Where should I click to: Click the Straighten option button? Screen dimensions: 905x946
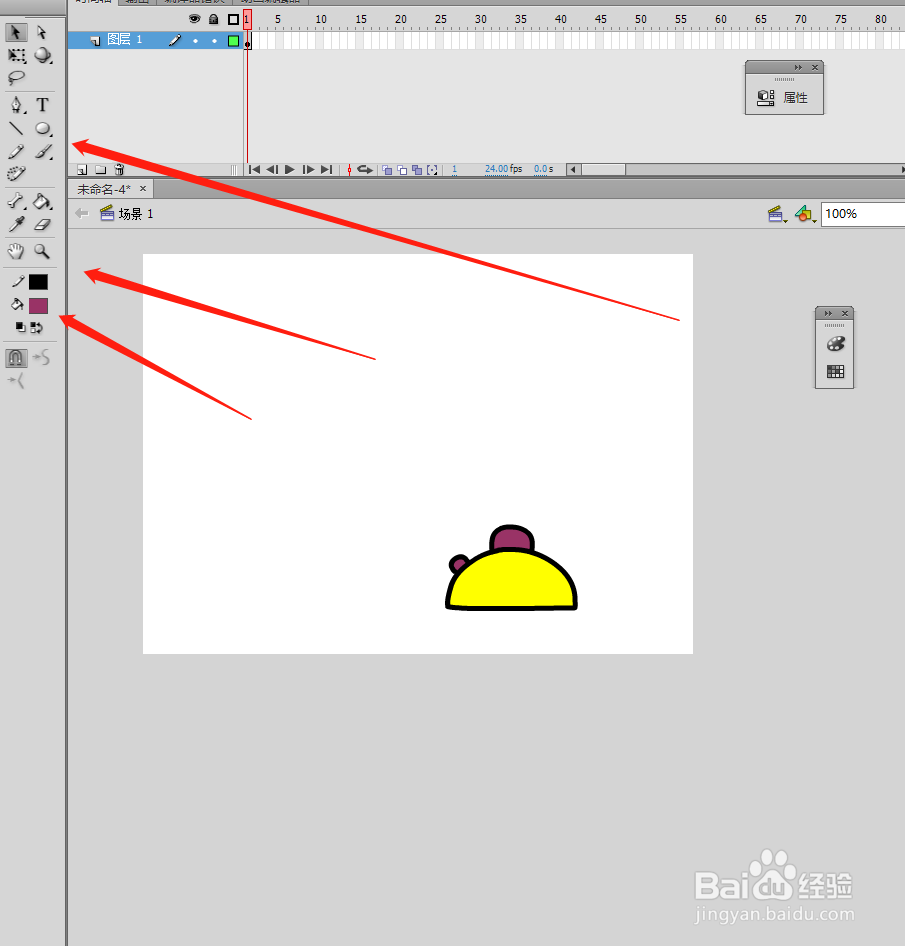16,381
